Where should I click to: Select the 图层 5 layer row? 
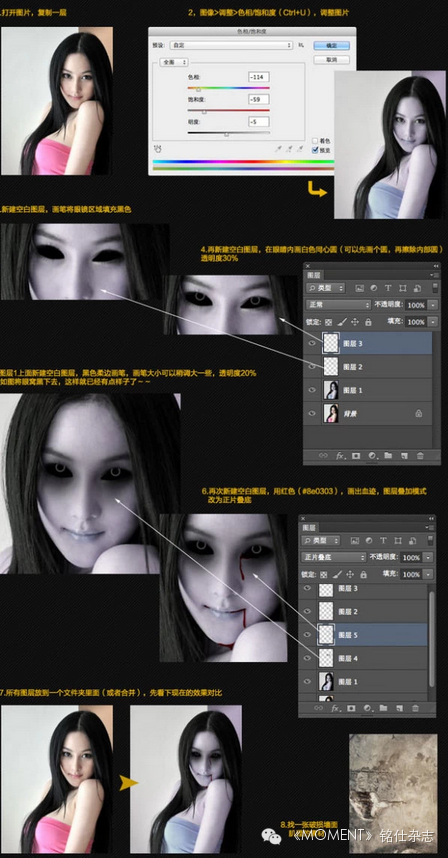363,635
